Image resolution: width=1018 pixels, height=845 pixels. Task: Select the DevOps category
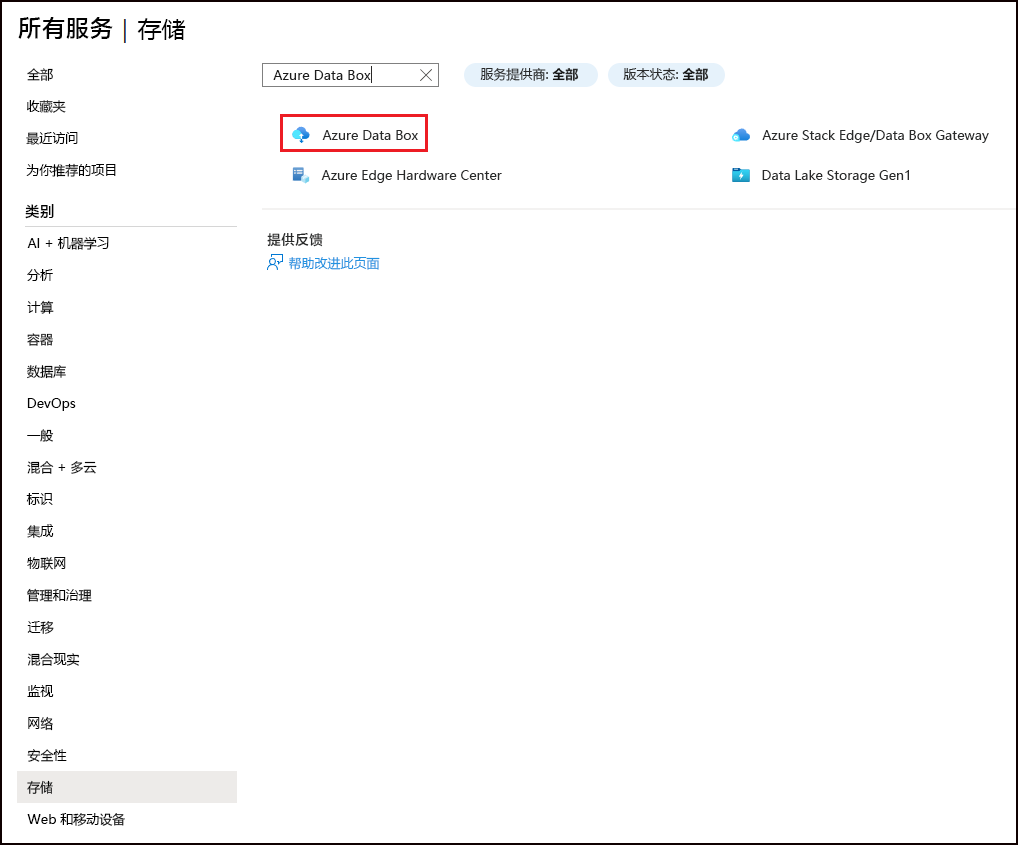click(51, 403)
